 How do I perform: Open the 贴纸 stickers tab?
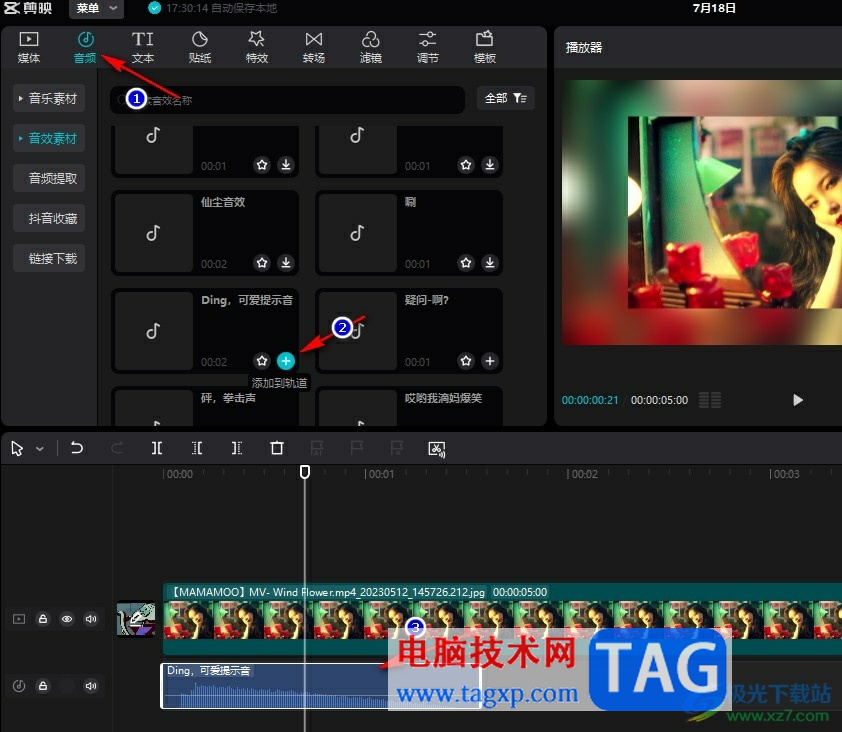[x=200, y=47]
